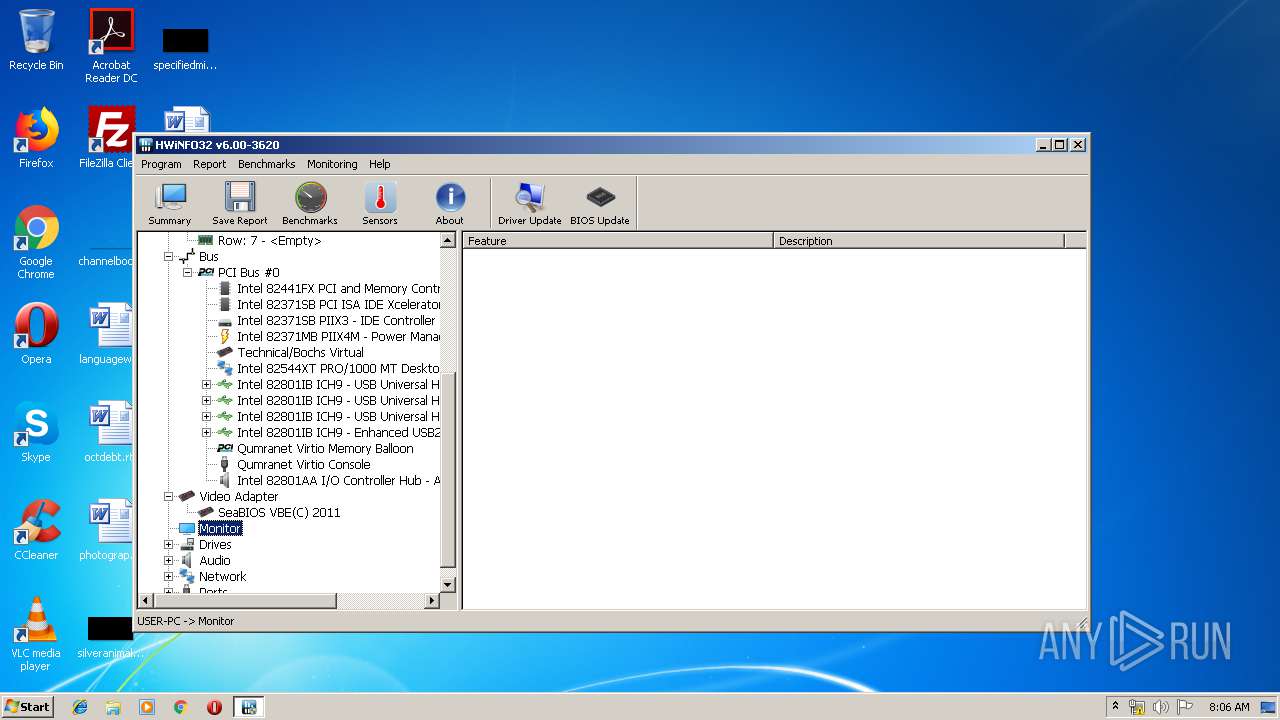Select Qumranet Virtio Console

tap(303, 465)
